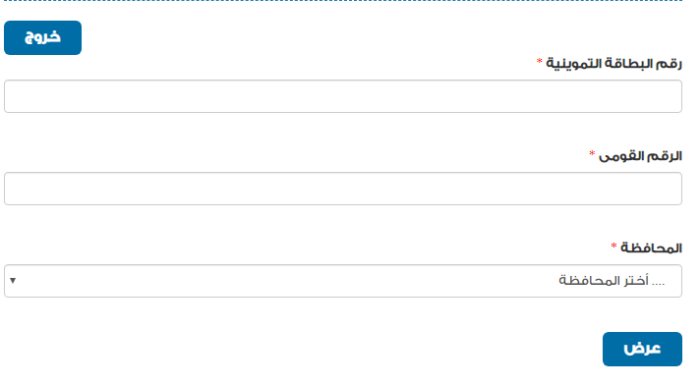Viewport: 700px width, 385px height.
Task: Click the red asterisk beside الرقم القومى
Action: pos(592,153)
